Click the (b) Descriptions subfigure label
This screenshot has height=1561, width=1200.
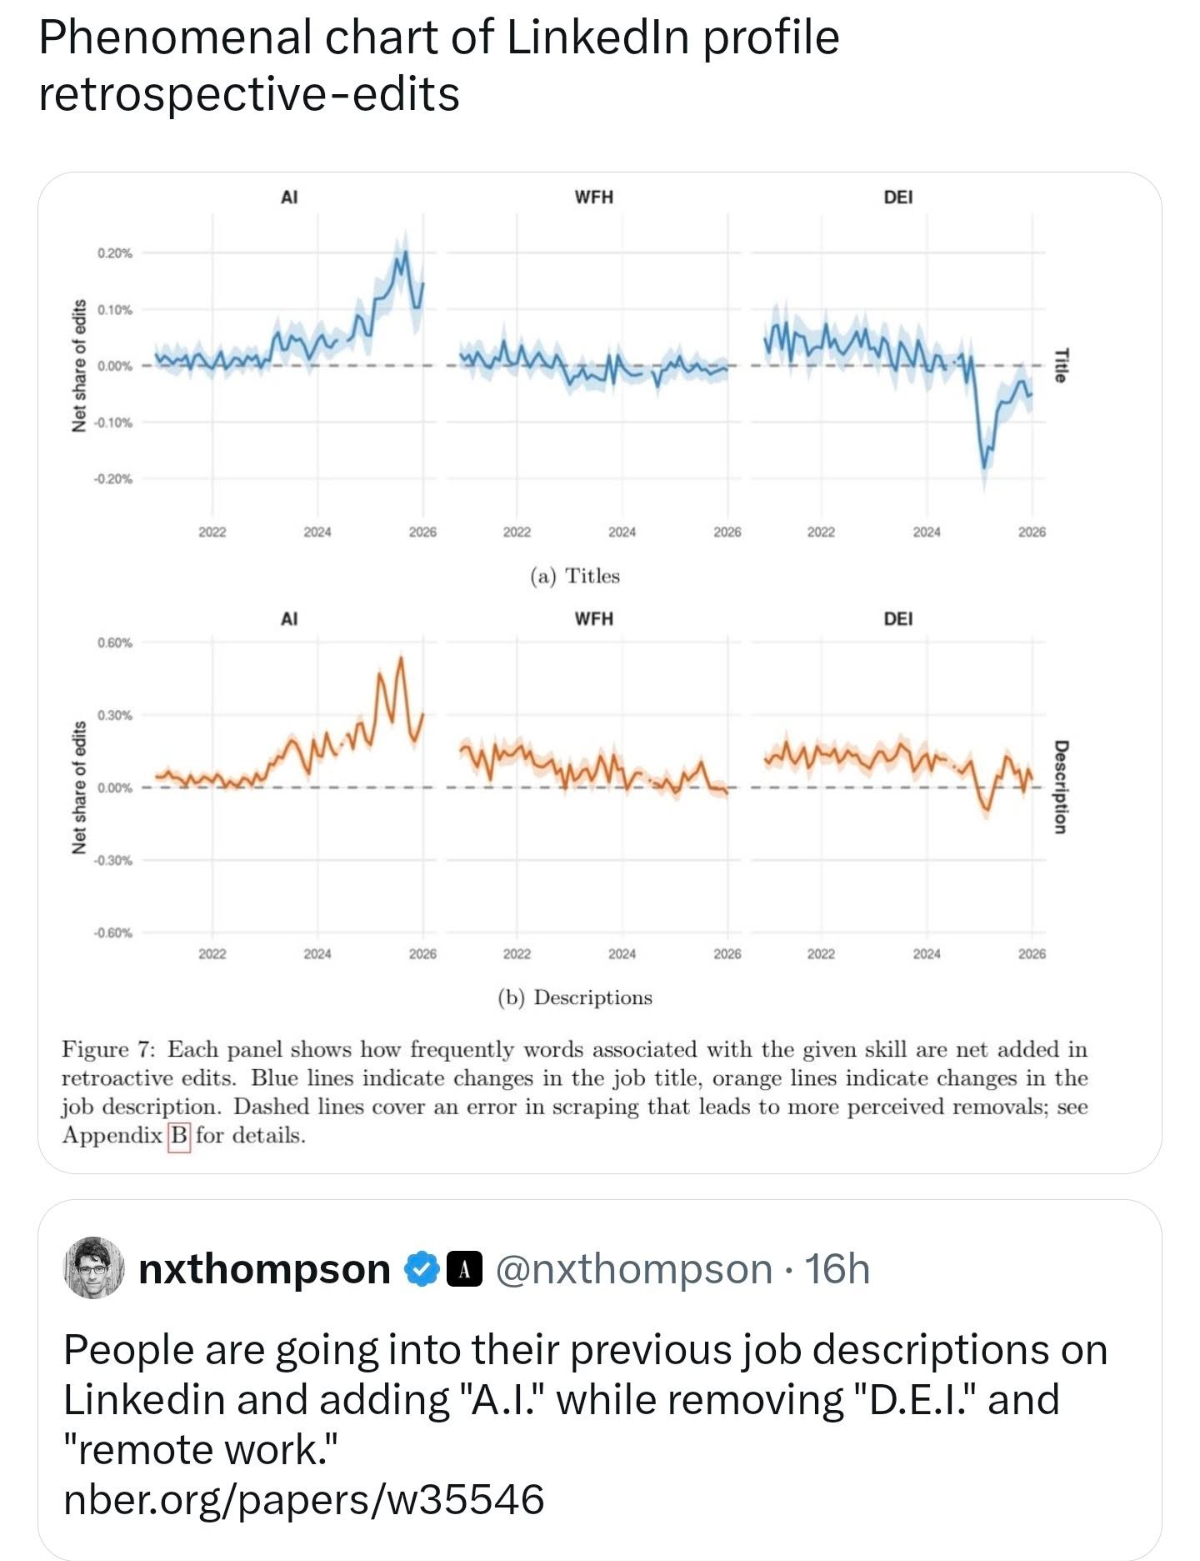[x=575, y=998]
